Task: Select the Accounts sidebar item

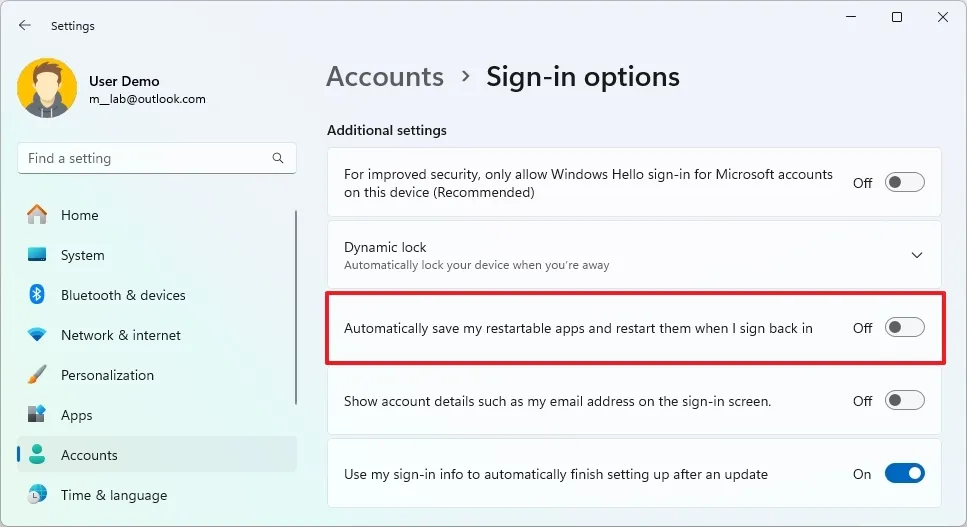Action: [x=157, y=455]
